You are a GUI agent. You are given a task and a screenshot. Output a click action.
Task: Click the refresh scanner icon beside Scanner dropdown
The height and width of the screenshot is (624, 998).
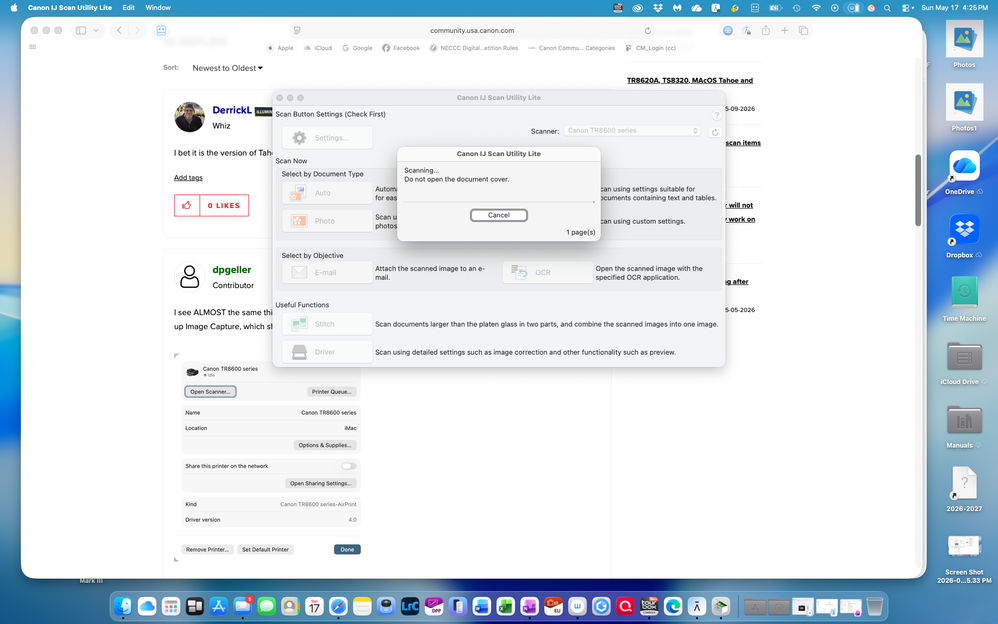pos(715,132)
